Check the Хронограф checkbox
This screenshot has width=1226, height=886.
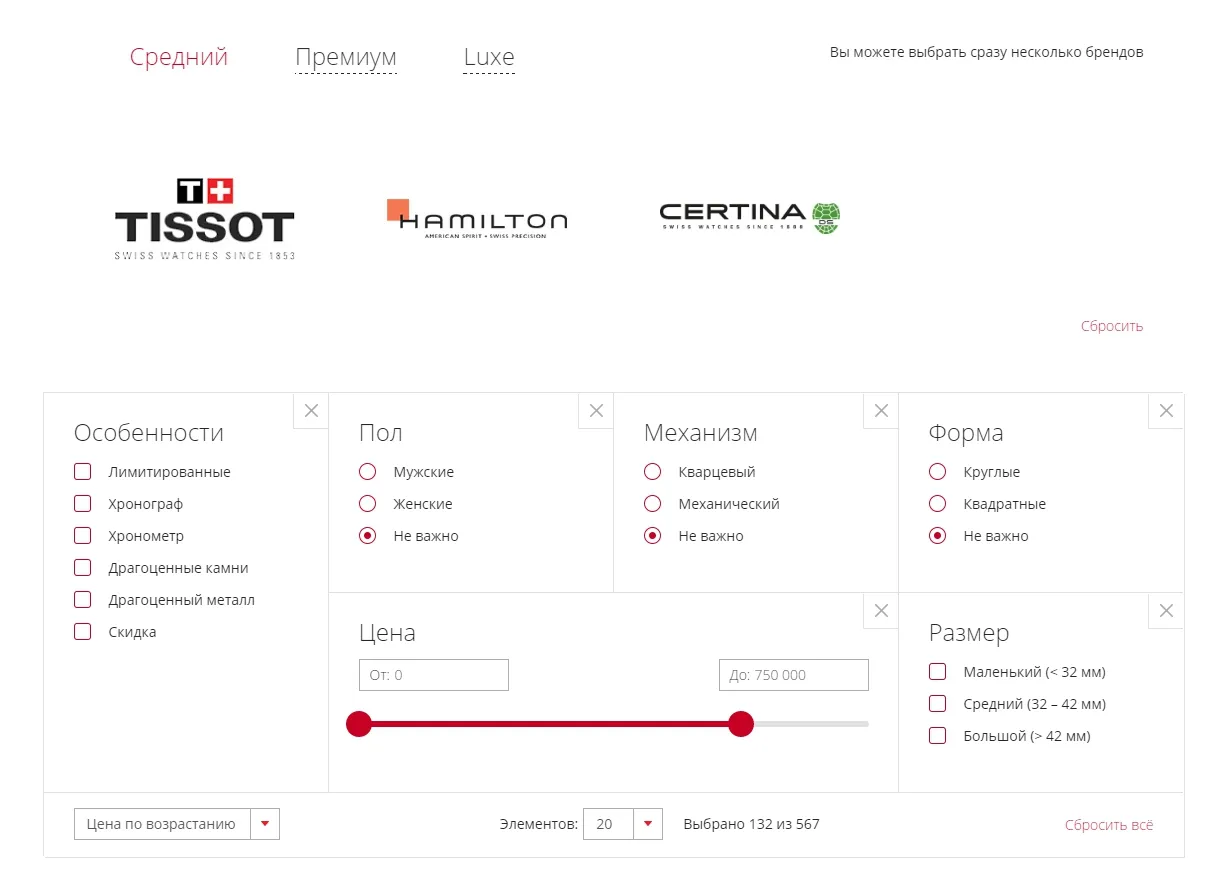click(x=83, y=504)
